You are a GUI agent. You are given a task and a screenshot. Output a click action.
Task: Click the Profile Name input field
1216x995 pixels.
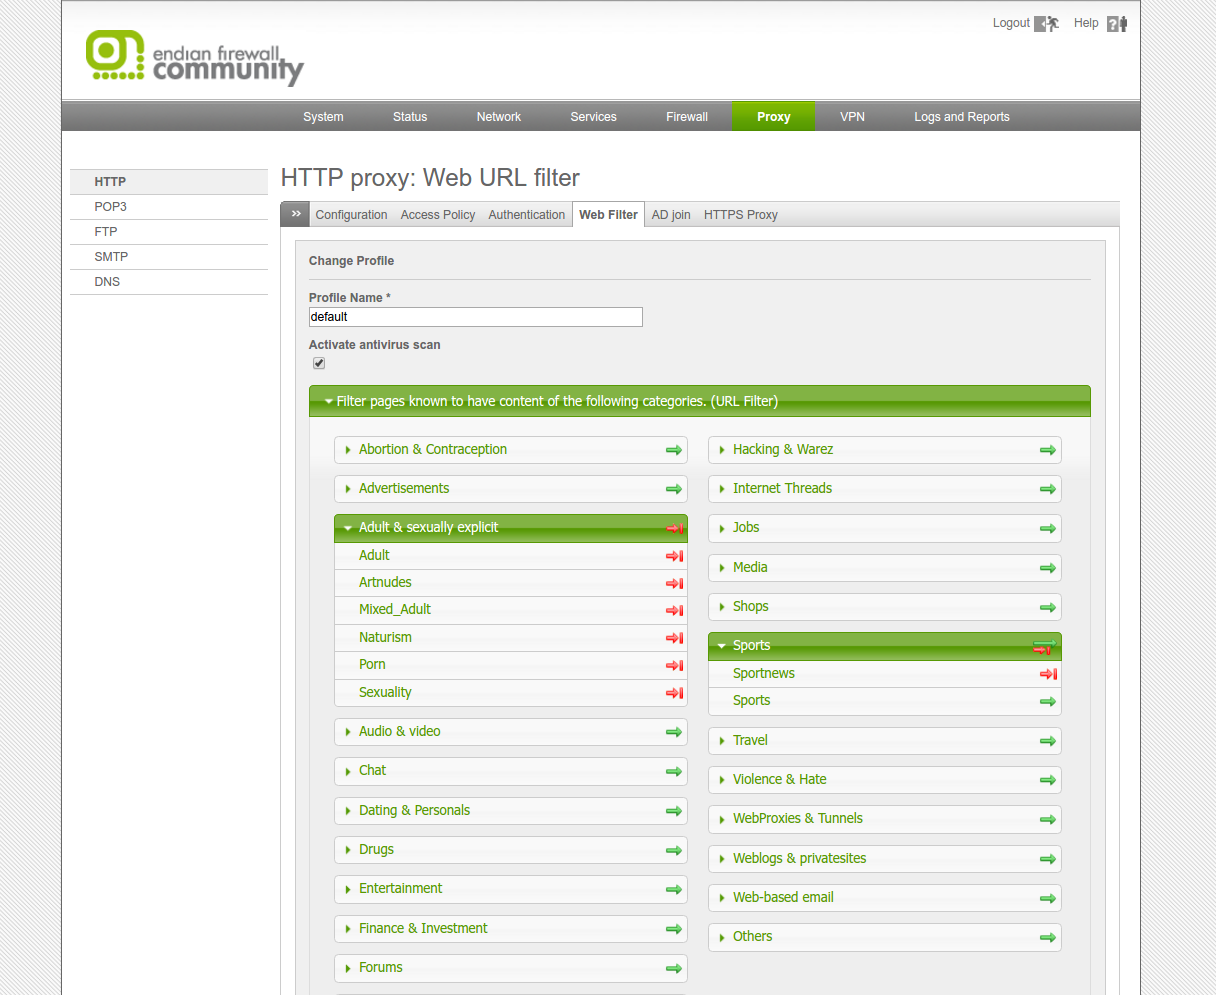(x=476, y=317)
